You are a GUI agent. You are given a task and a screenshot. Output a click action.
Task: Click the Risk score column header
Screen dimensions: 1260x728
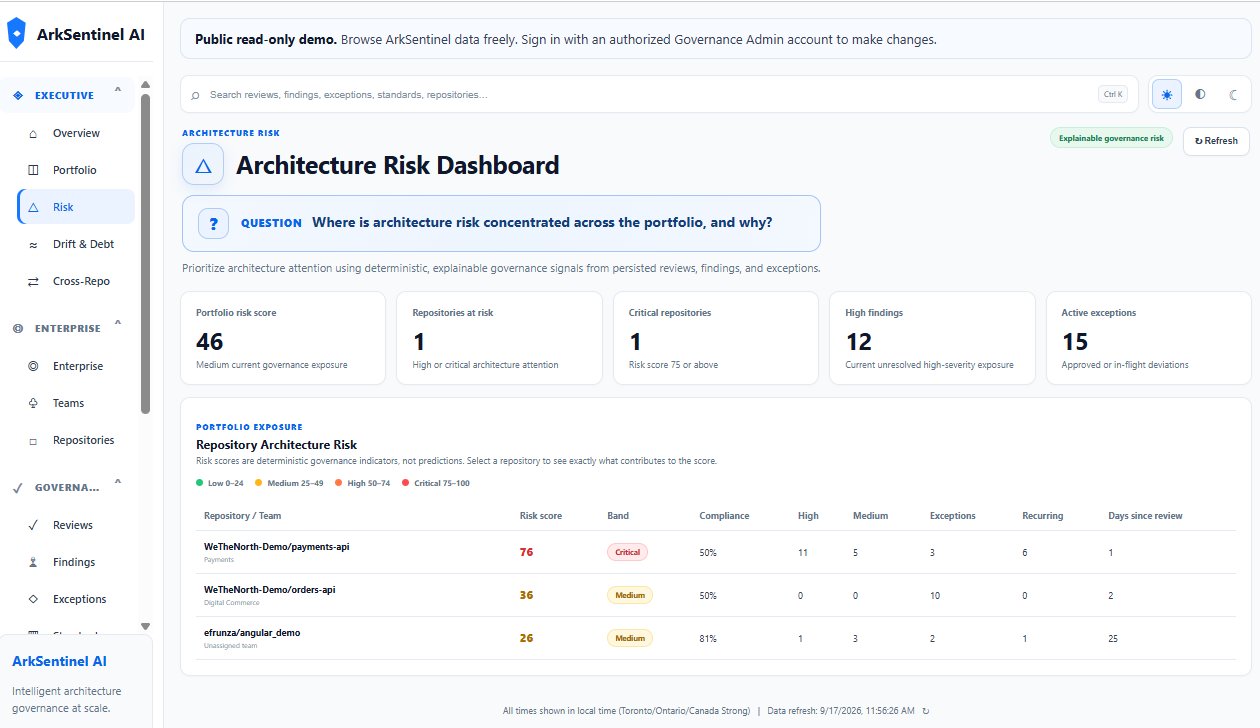coord(541,516)
